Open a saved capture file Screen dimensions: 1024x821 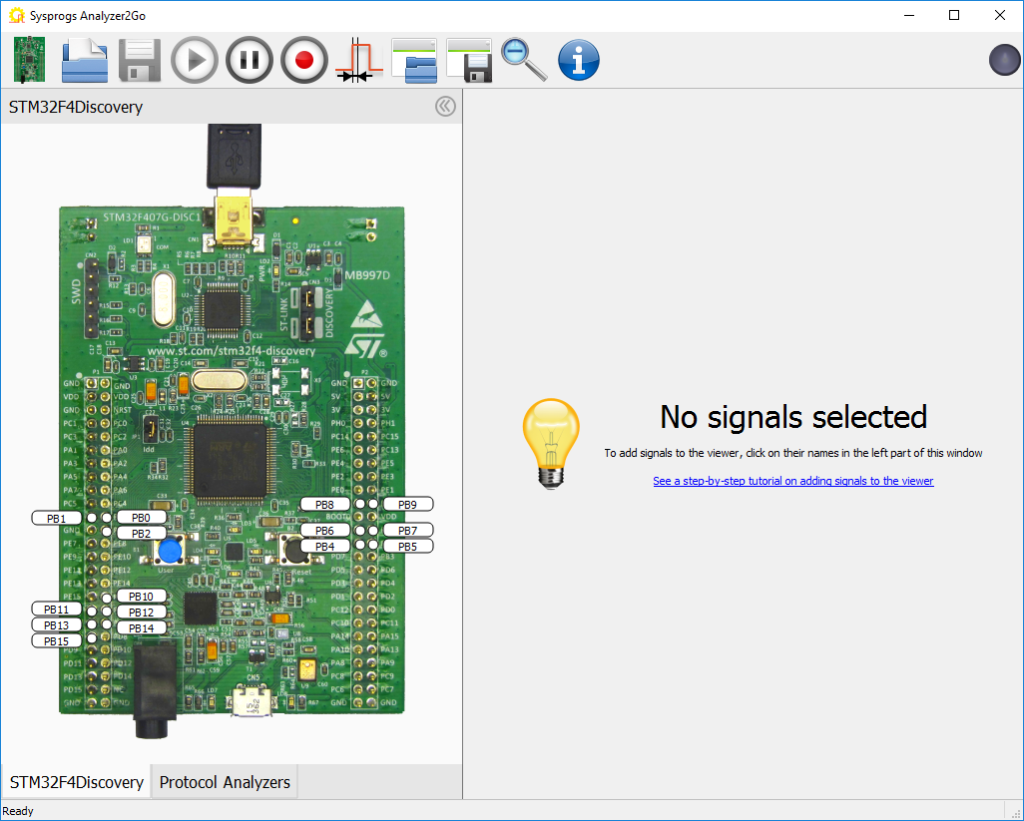coord(84,60)
